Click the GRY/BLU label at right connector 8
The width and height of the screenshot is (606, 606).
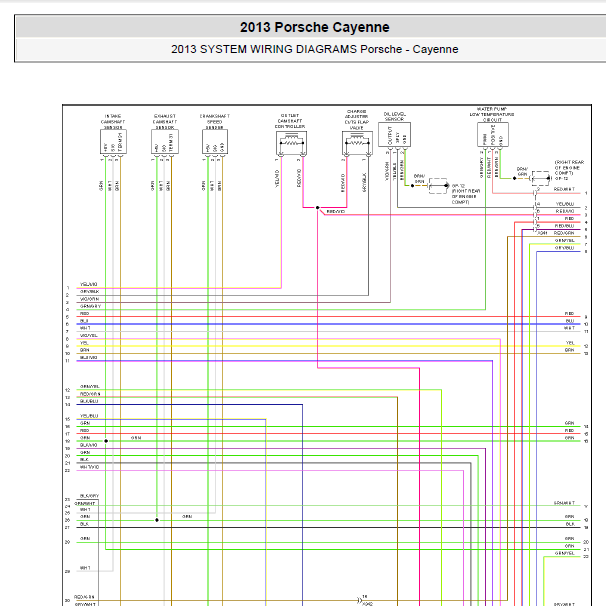(564, 248)
